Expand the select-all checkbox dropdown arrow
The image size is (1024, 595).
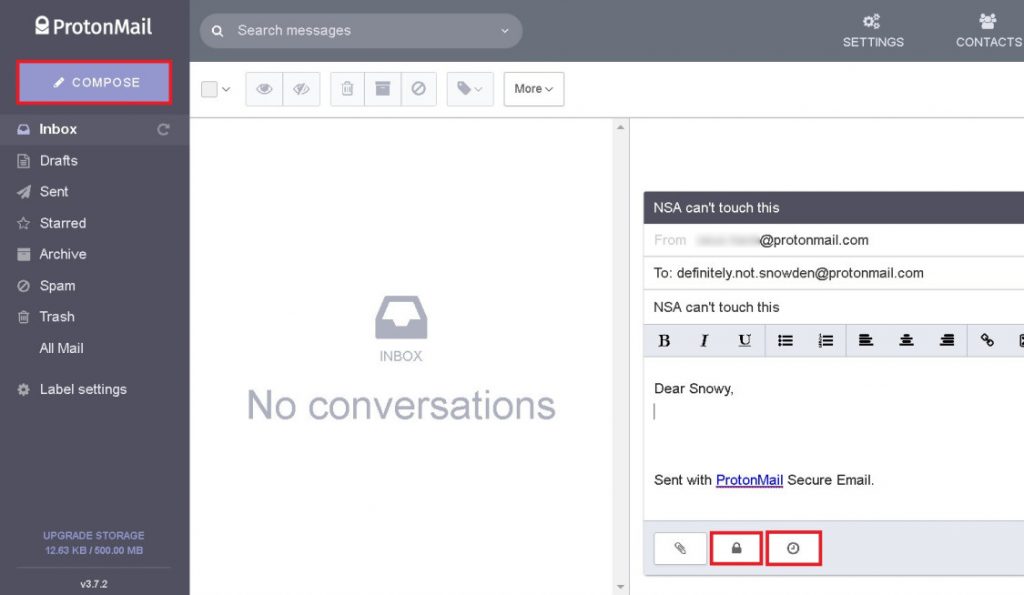coord(226,89)
